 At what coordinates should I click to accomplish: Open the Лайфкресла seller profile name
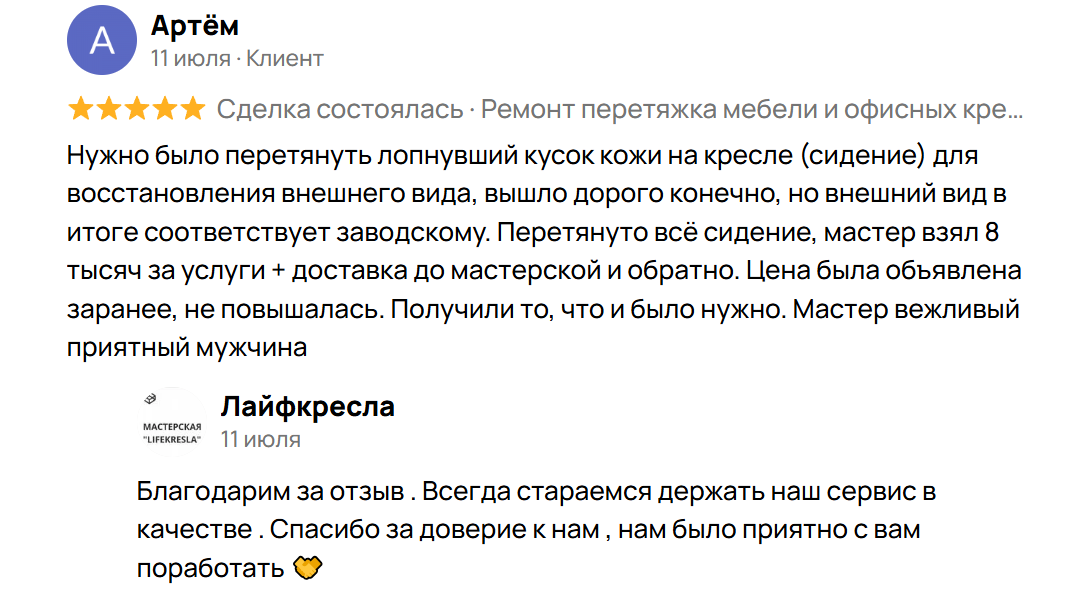(307, 407)
